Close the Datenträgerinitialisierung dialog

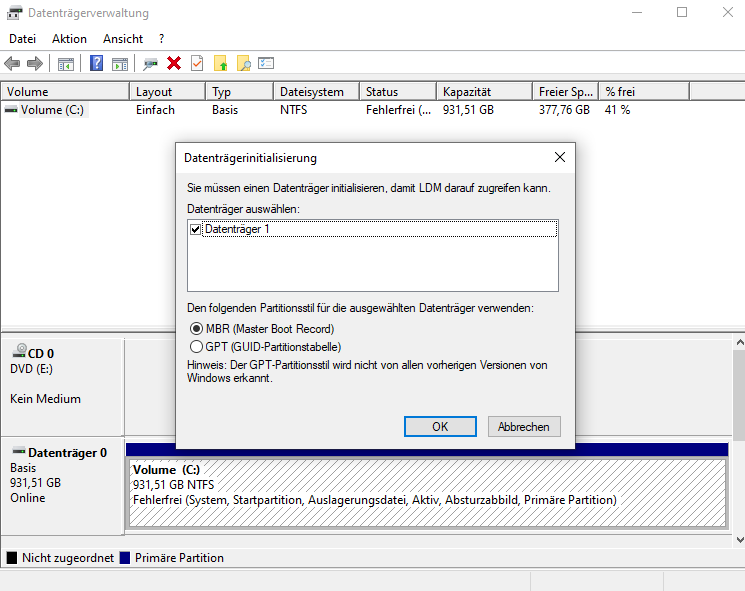[x=560, y=157]
